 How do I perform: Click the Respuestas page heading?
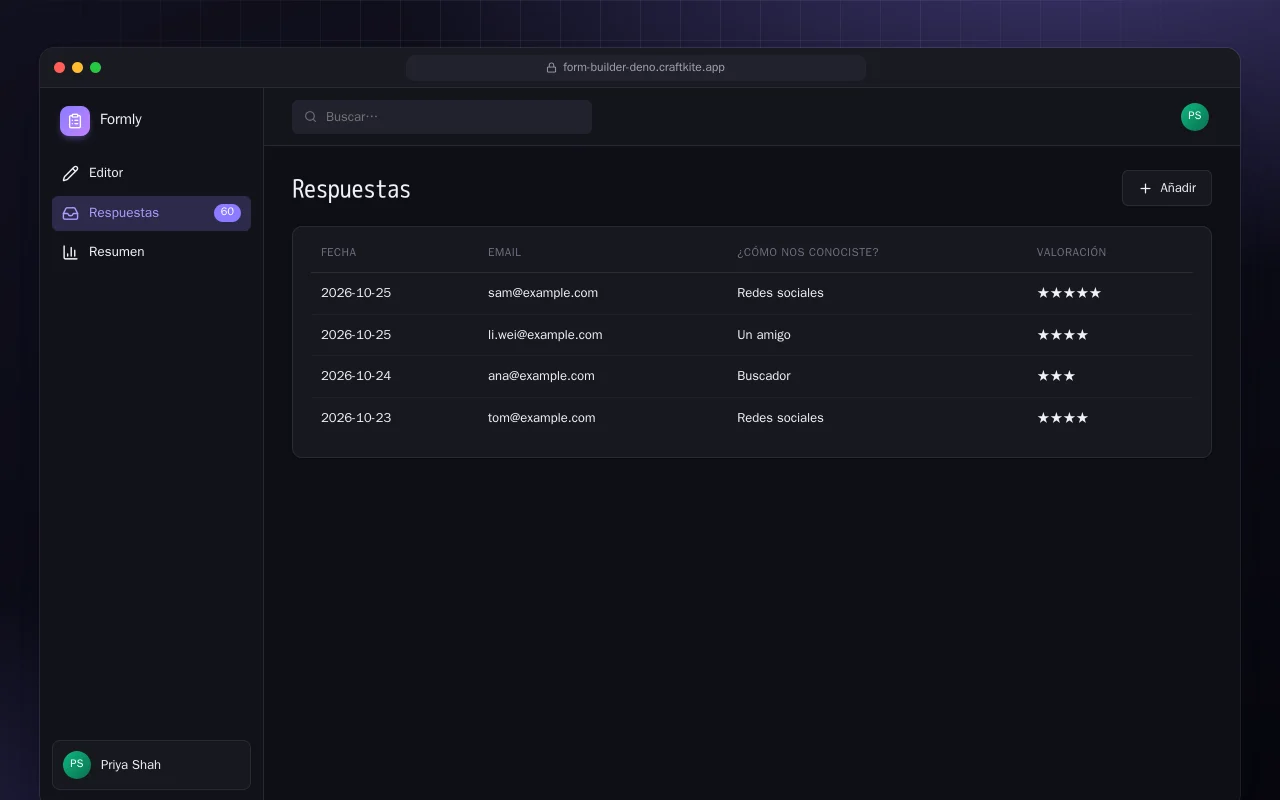(x=351, y=189)
